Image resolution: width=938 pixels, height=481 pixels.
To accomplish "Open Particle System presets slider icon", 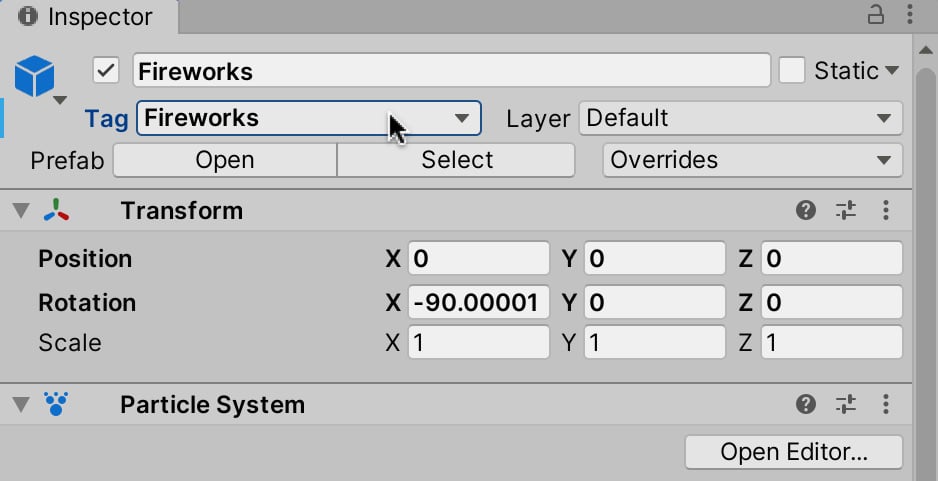I will [x=846, y=404].
